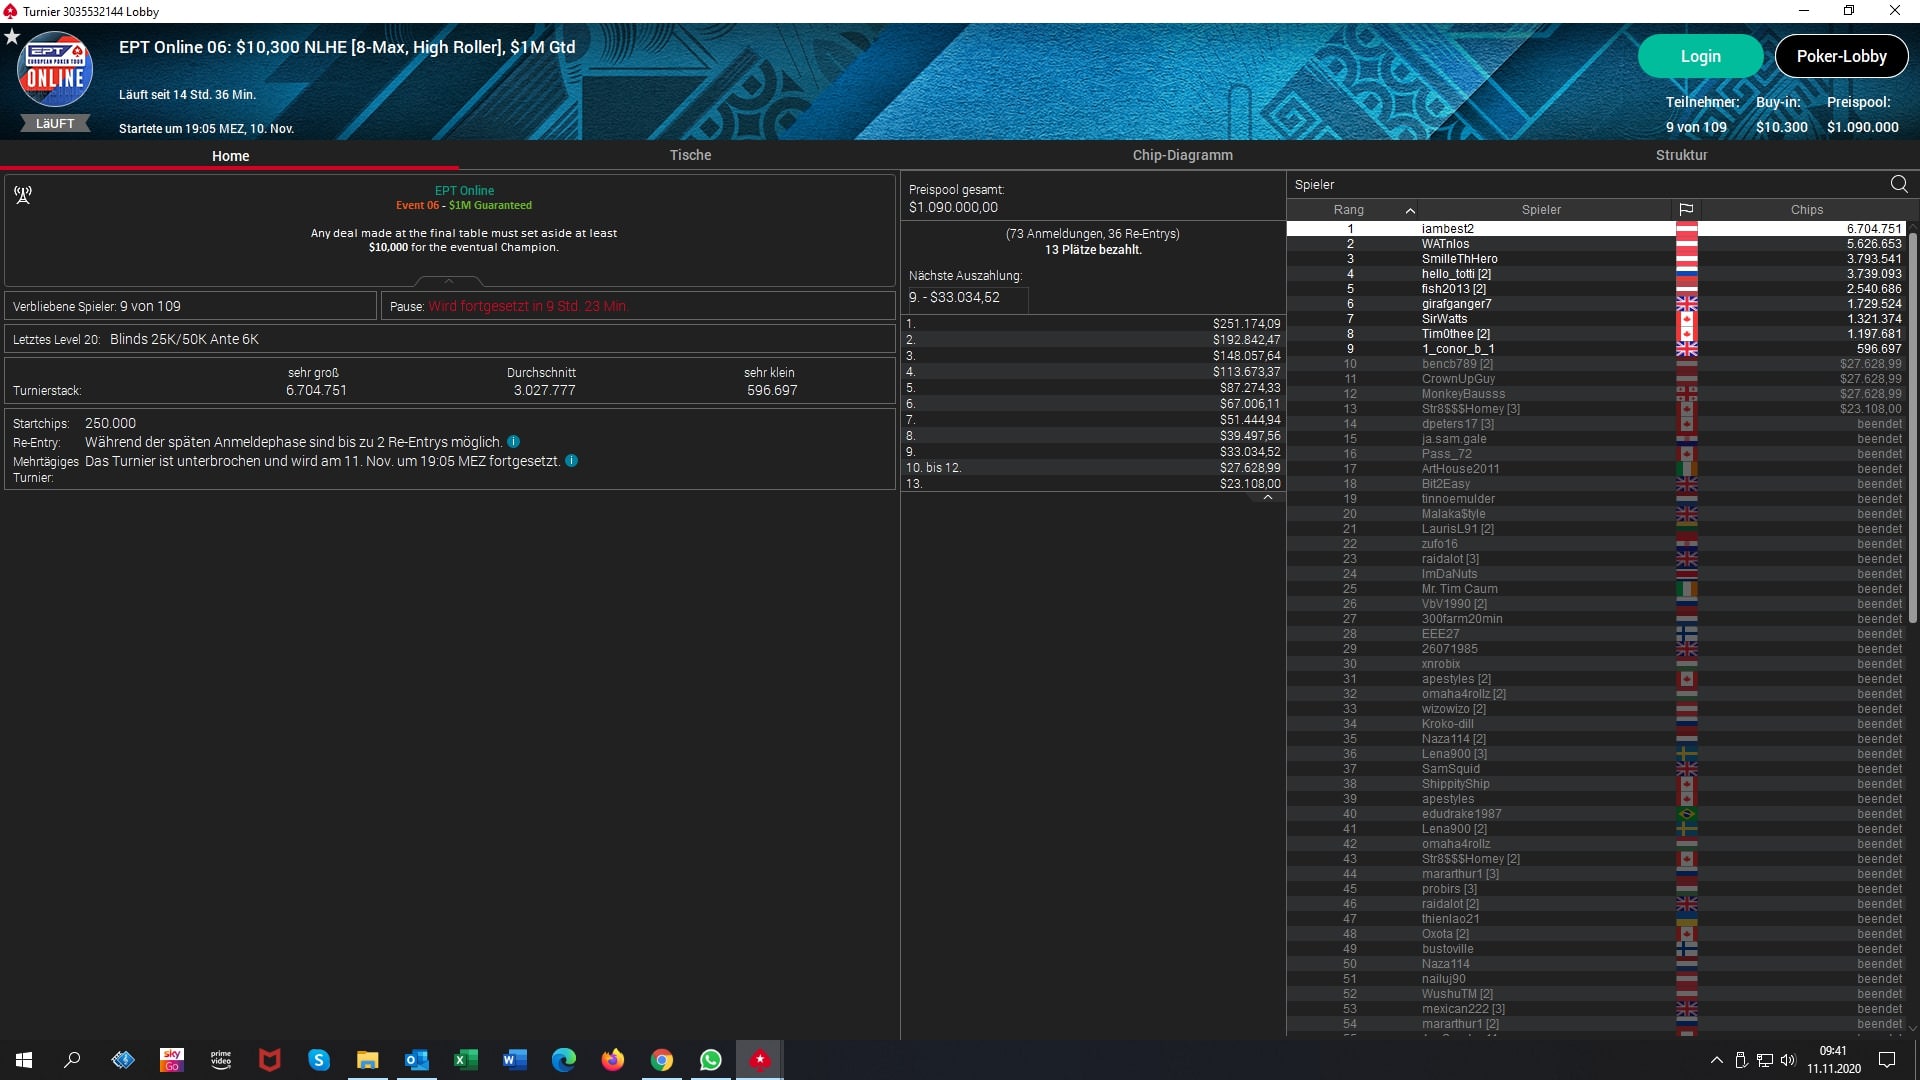The height and width of the screenshot is (1080, 1920).
Task: Collapse the tournament info banner
Action: tap(449, 281)
